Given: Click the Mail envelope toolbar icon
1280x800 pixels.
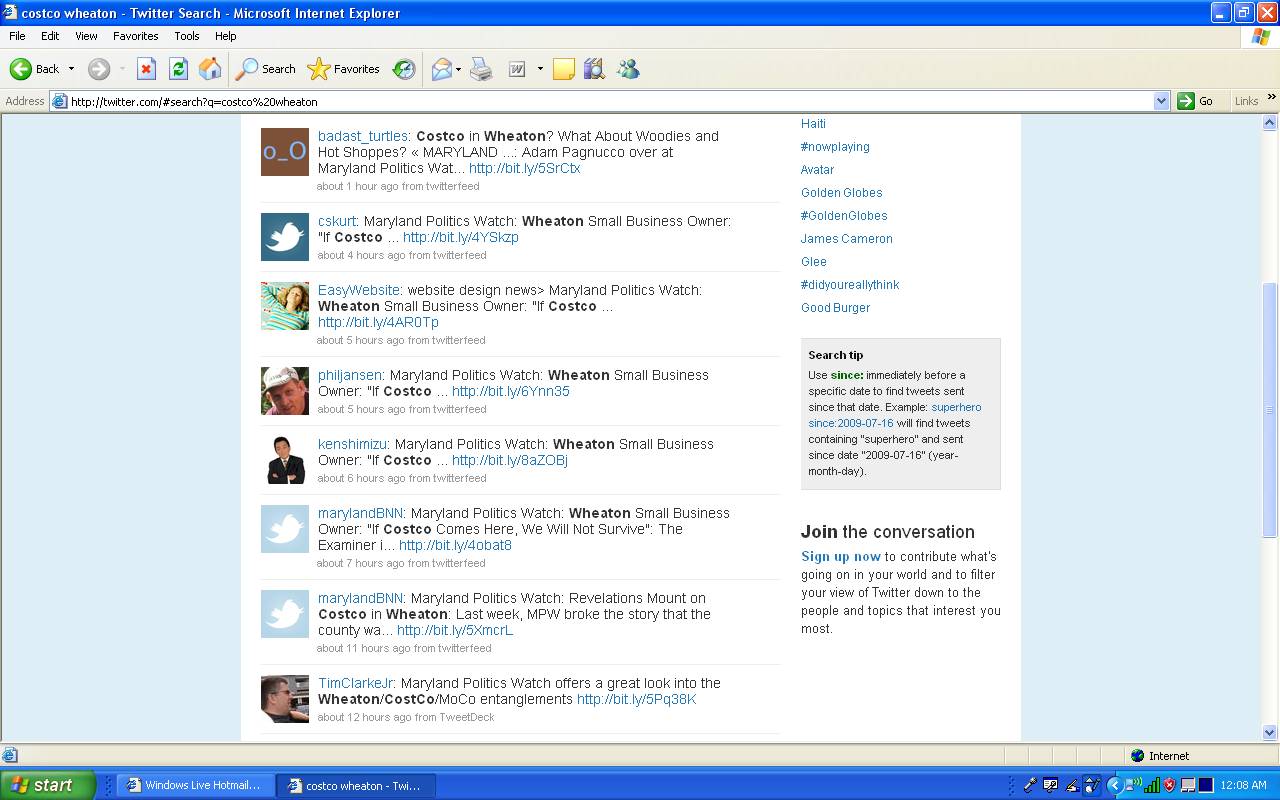Looking at the screenshot, I should coord(441,69).
